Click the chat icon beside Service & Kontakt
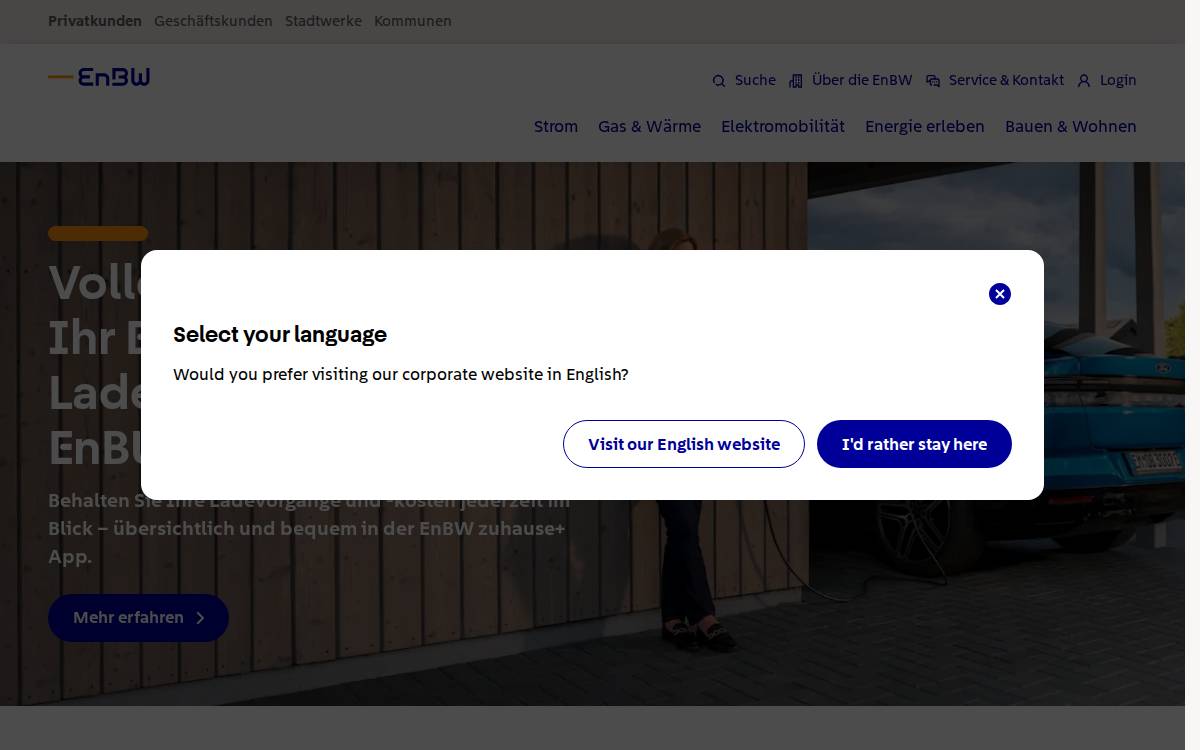Screen dimensions: 1200x750 933,81
